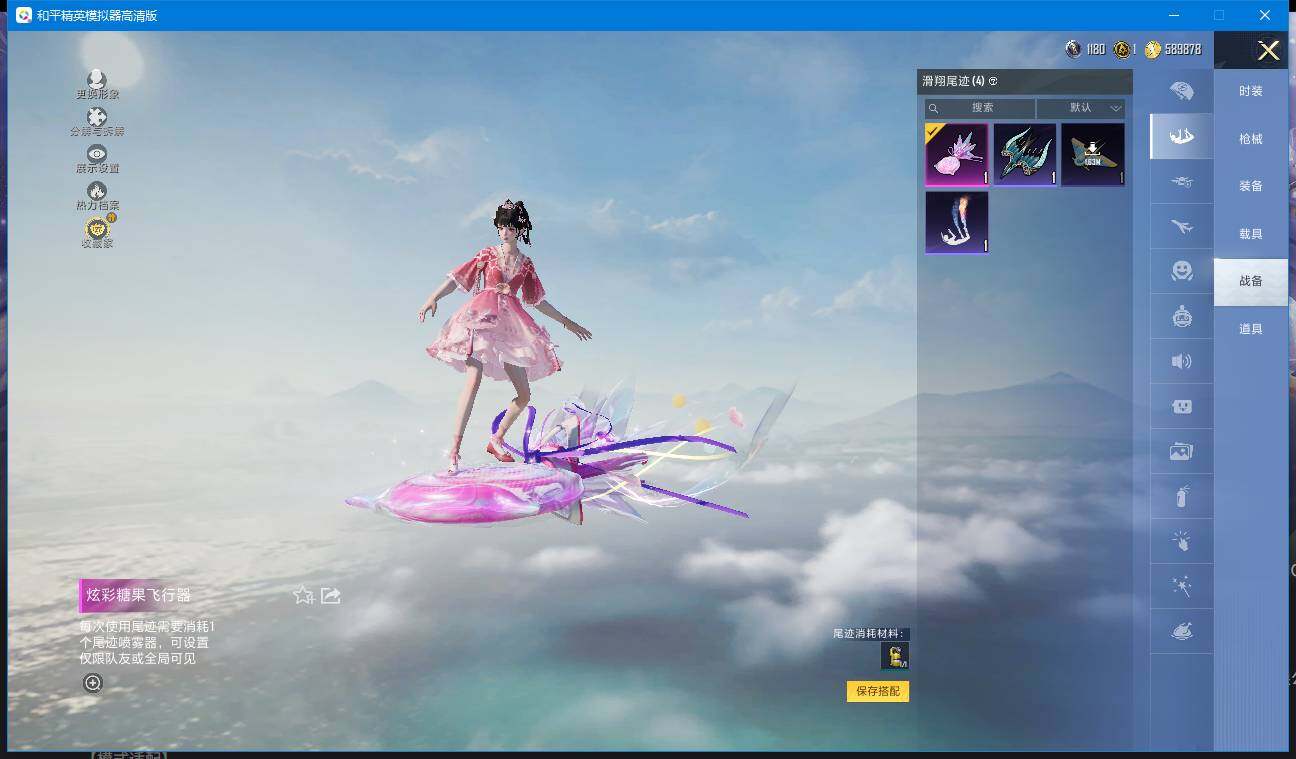Image resolution: width=1296 pixels, height=759 pixels.
Task: Click the 尾迹消耗材料 spray material icon
Action: pyautogui.click(x=894, y=655)
